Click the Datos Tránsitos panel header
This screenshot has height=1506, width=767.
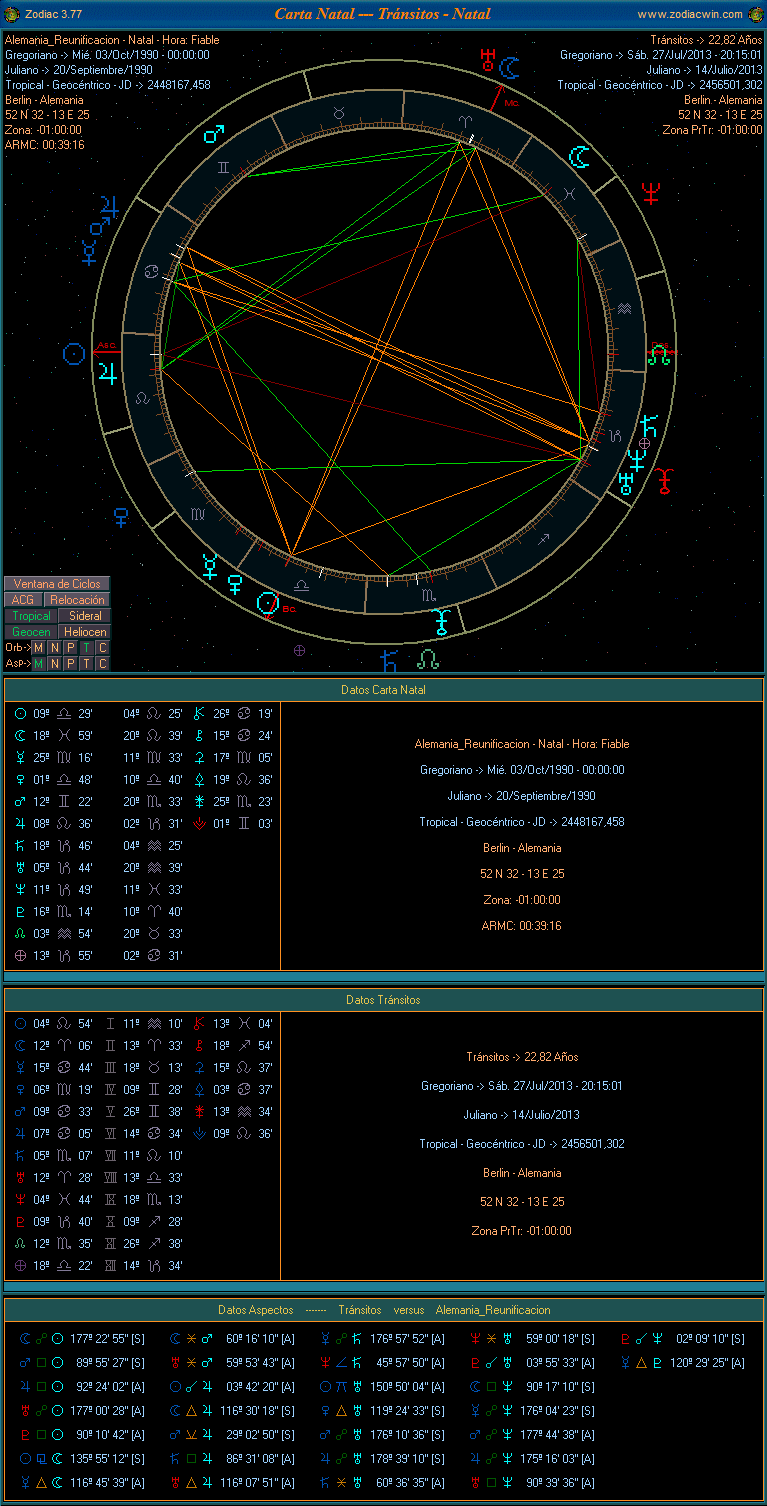(x=383, y=1000)
